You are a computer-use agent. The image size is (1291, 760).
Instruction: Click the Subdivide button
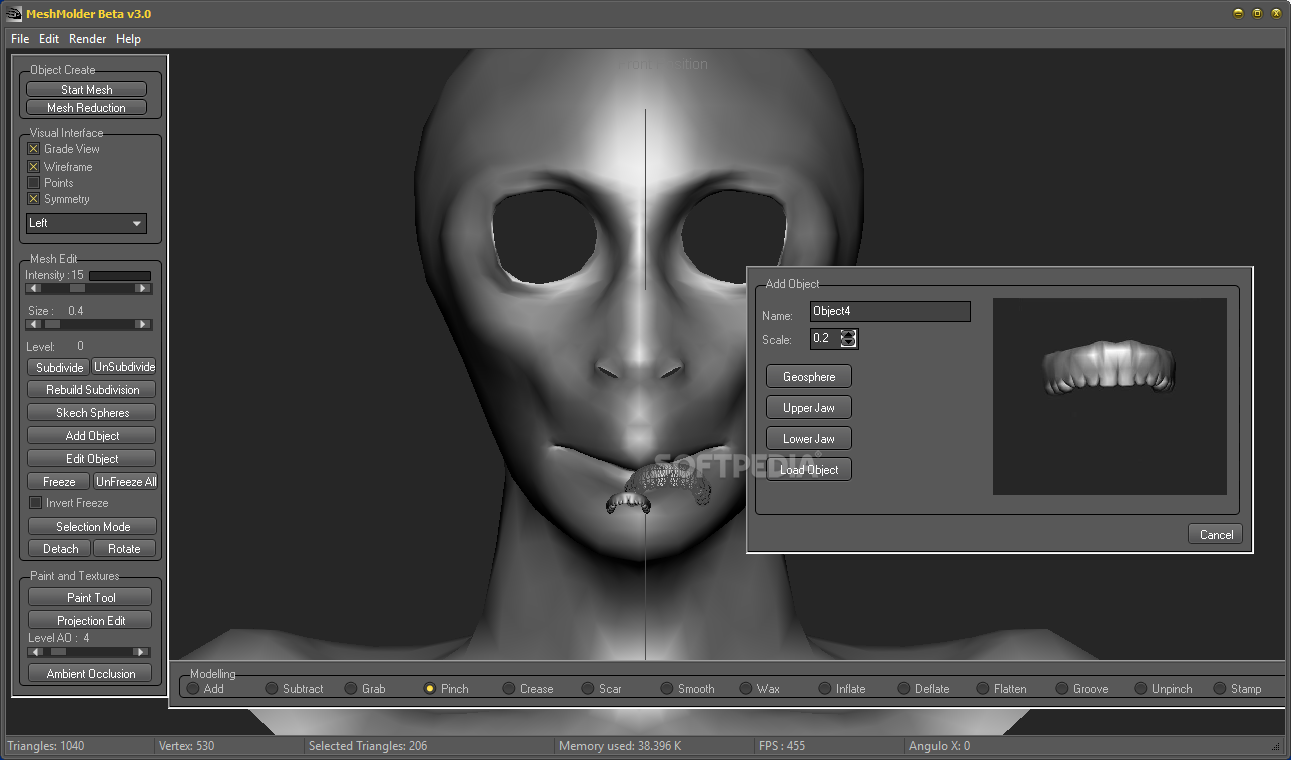tap(60, 367)
